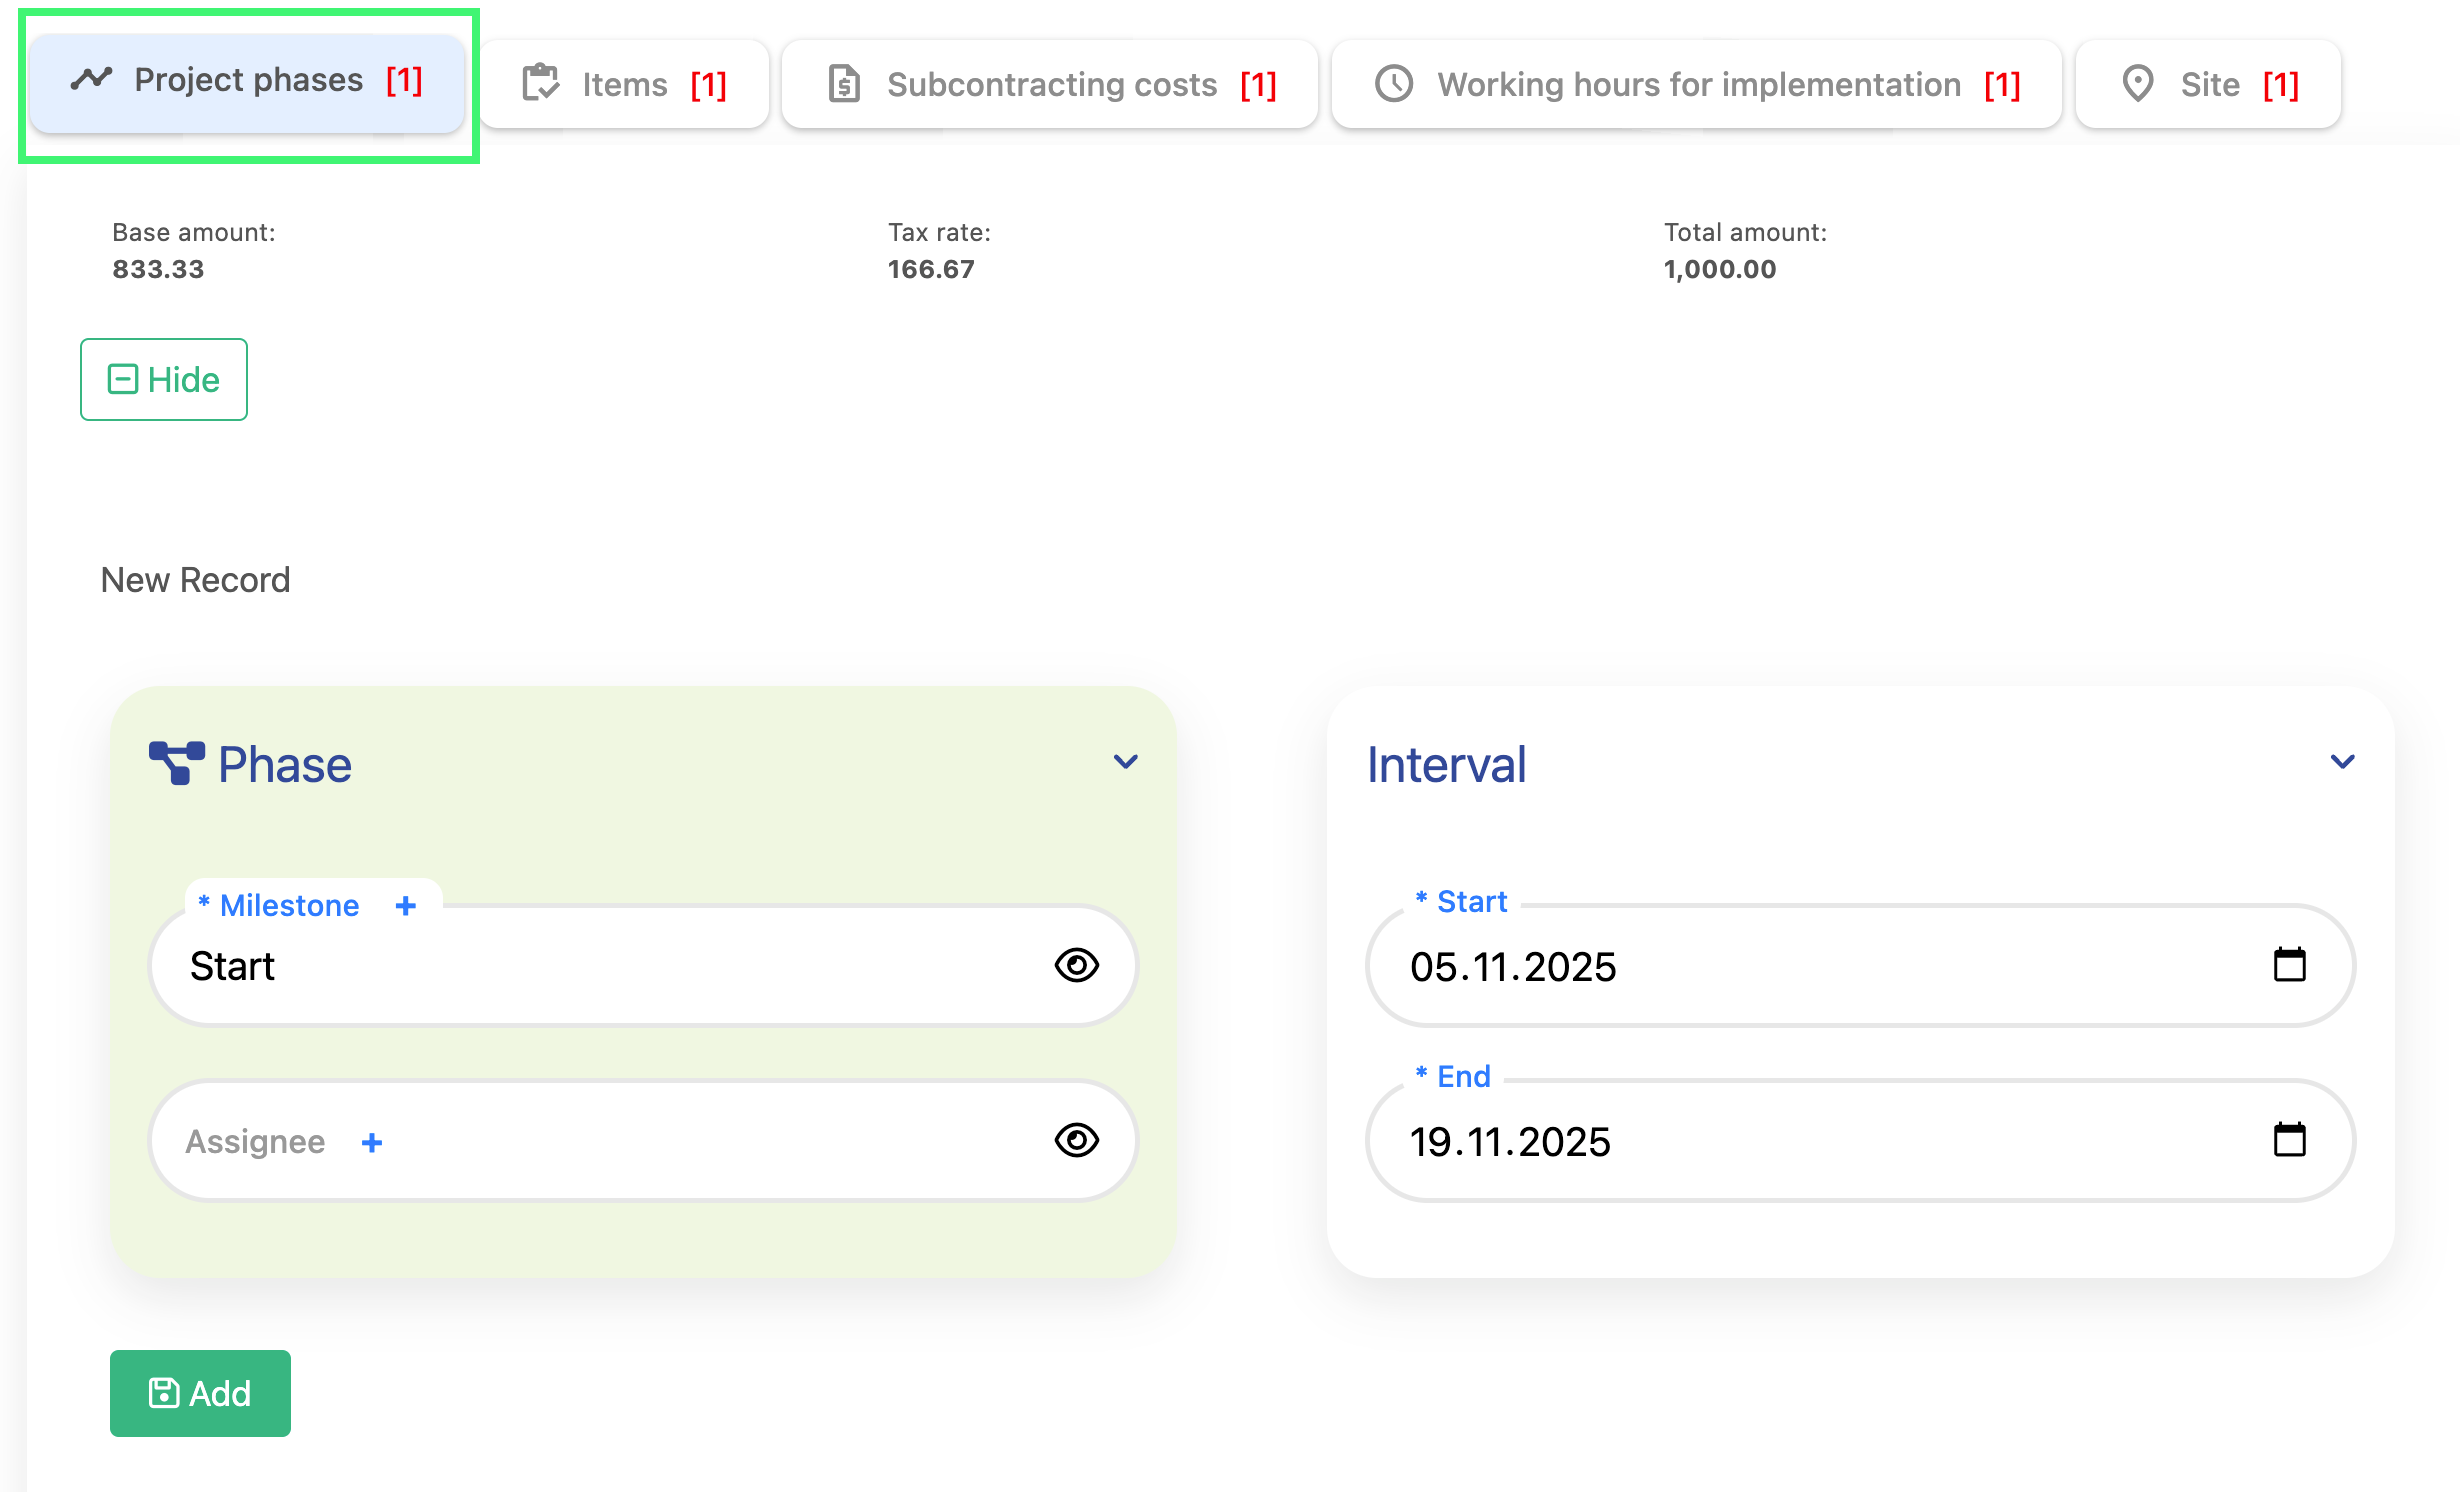Switch to the Items tab

(624, 83)
